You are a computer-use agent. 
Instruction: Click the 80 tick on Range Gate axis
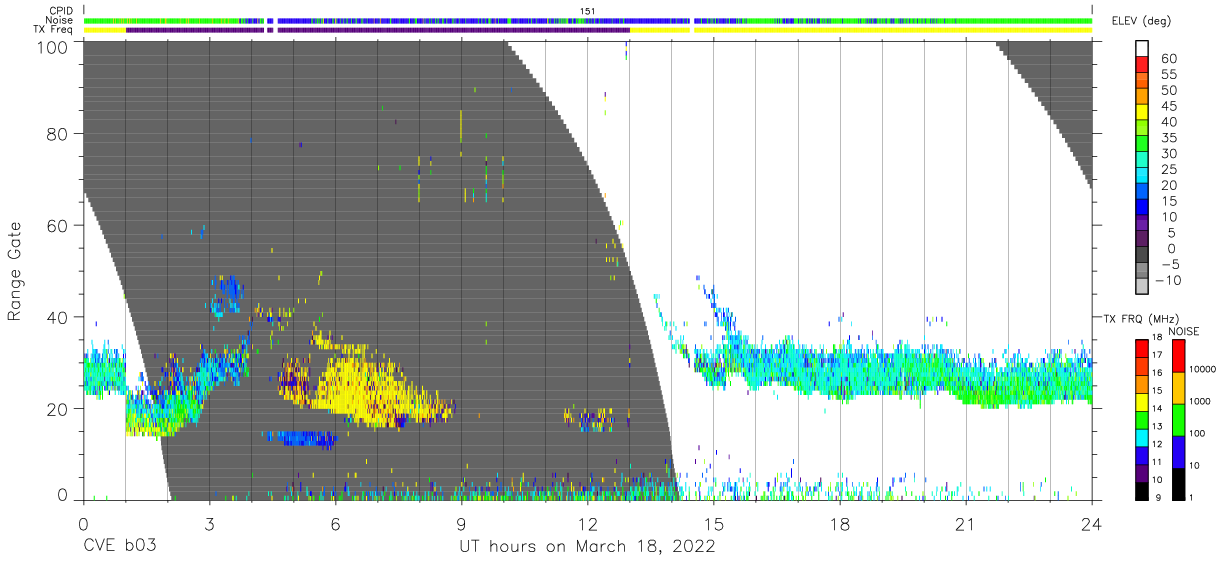(x=58, y=133)
